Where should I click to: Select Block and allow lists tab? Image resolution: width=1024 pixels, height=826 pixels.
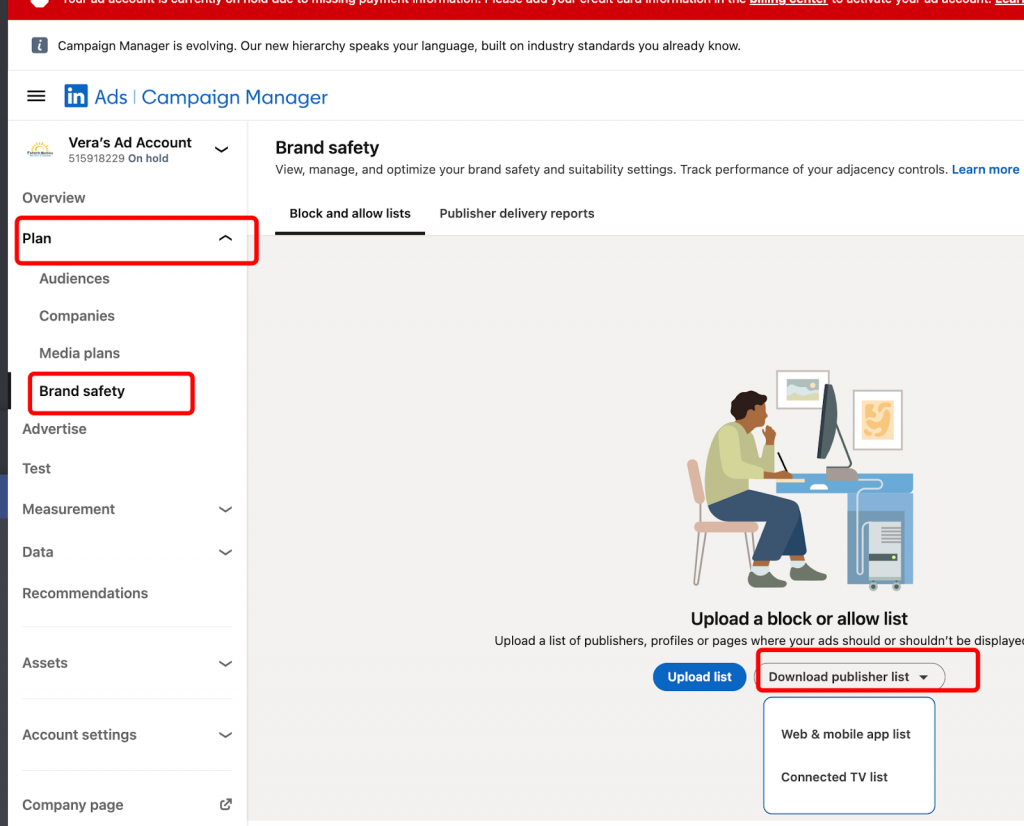click(350, 214)
